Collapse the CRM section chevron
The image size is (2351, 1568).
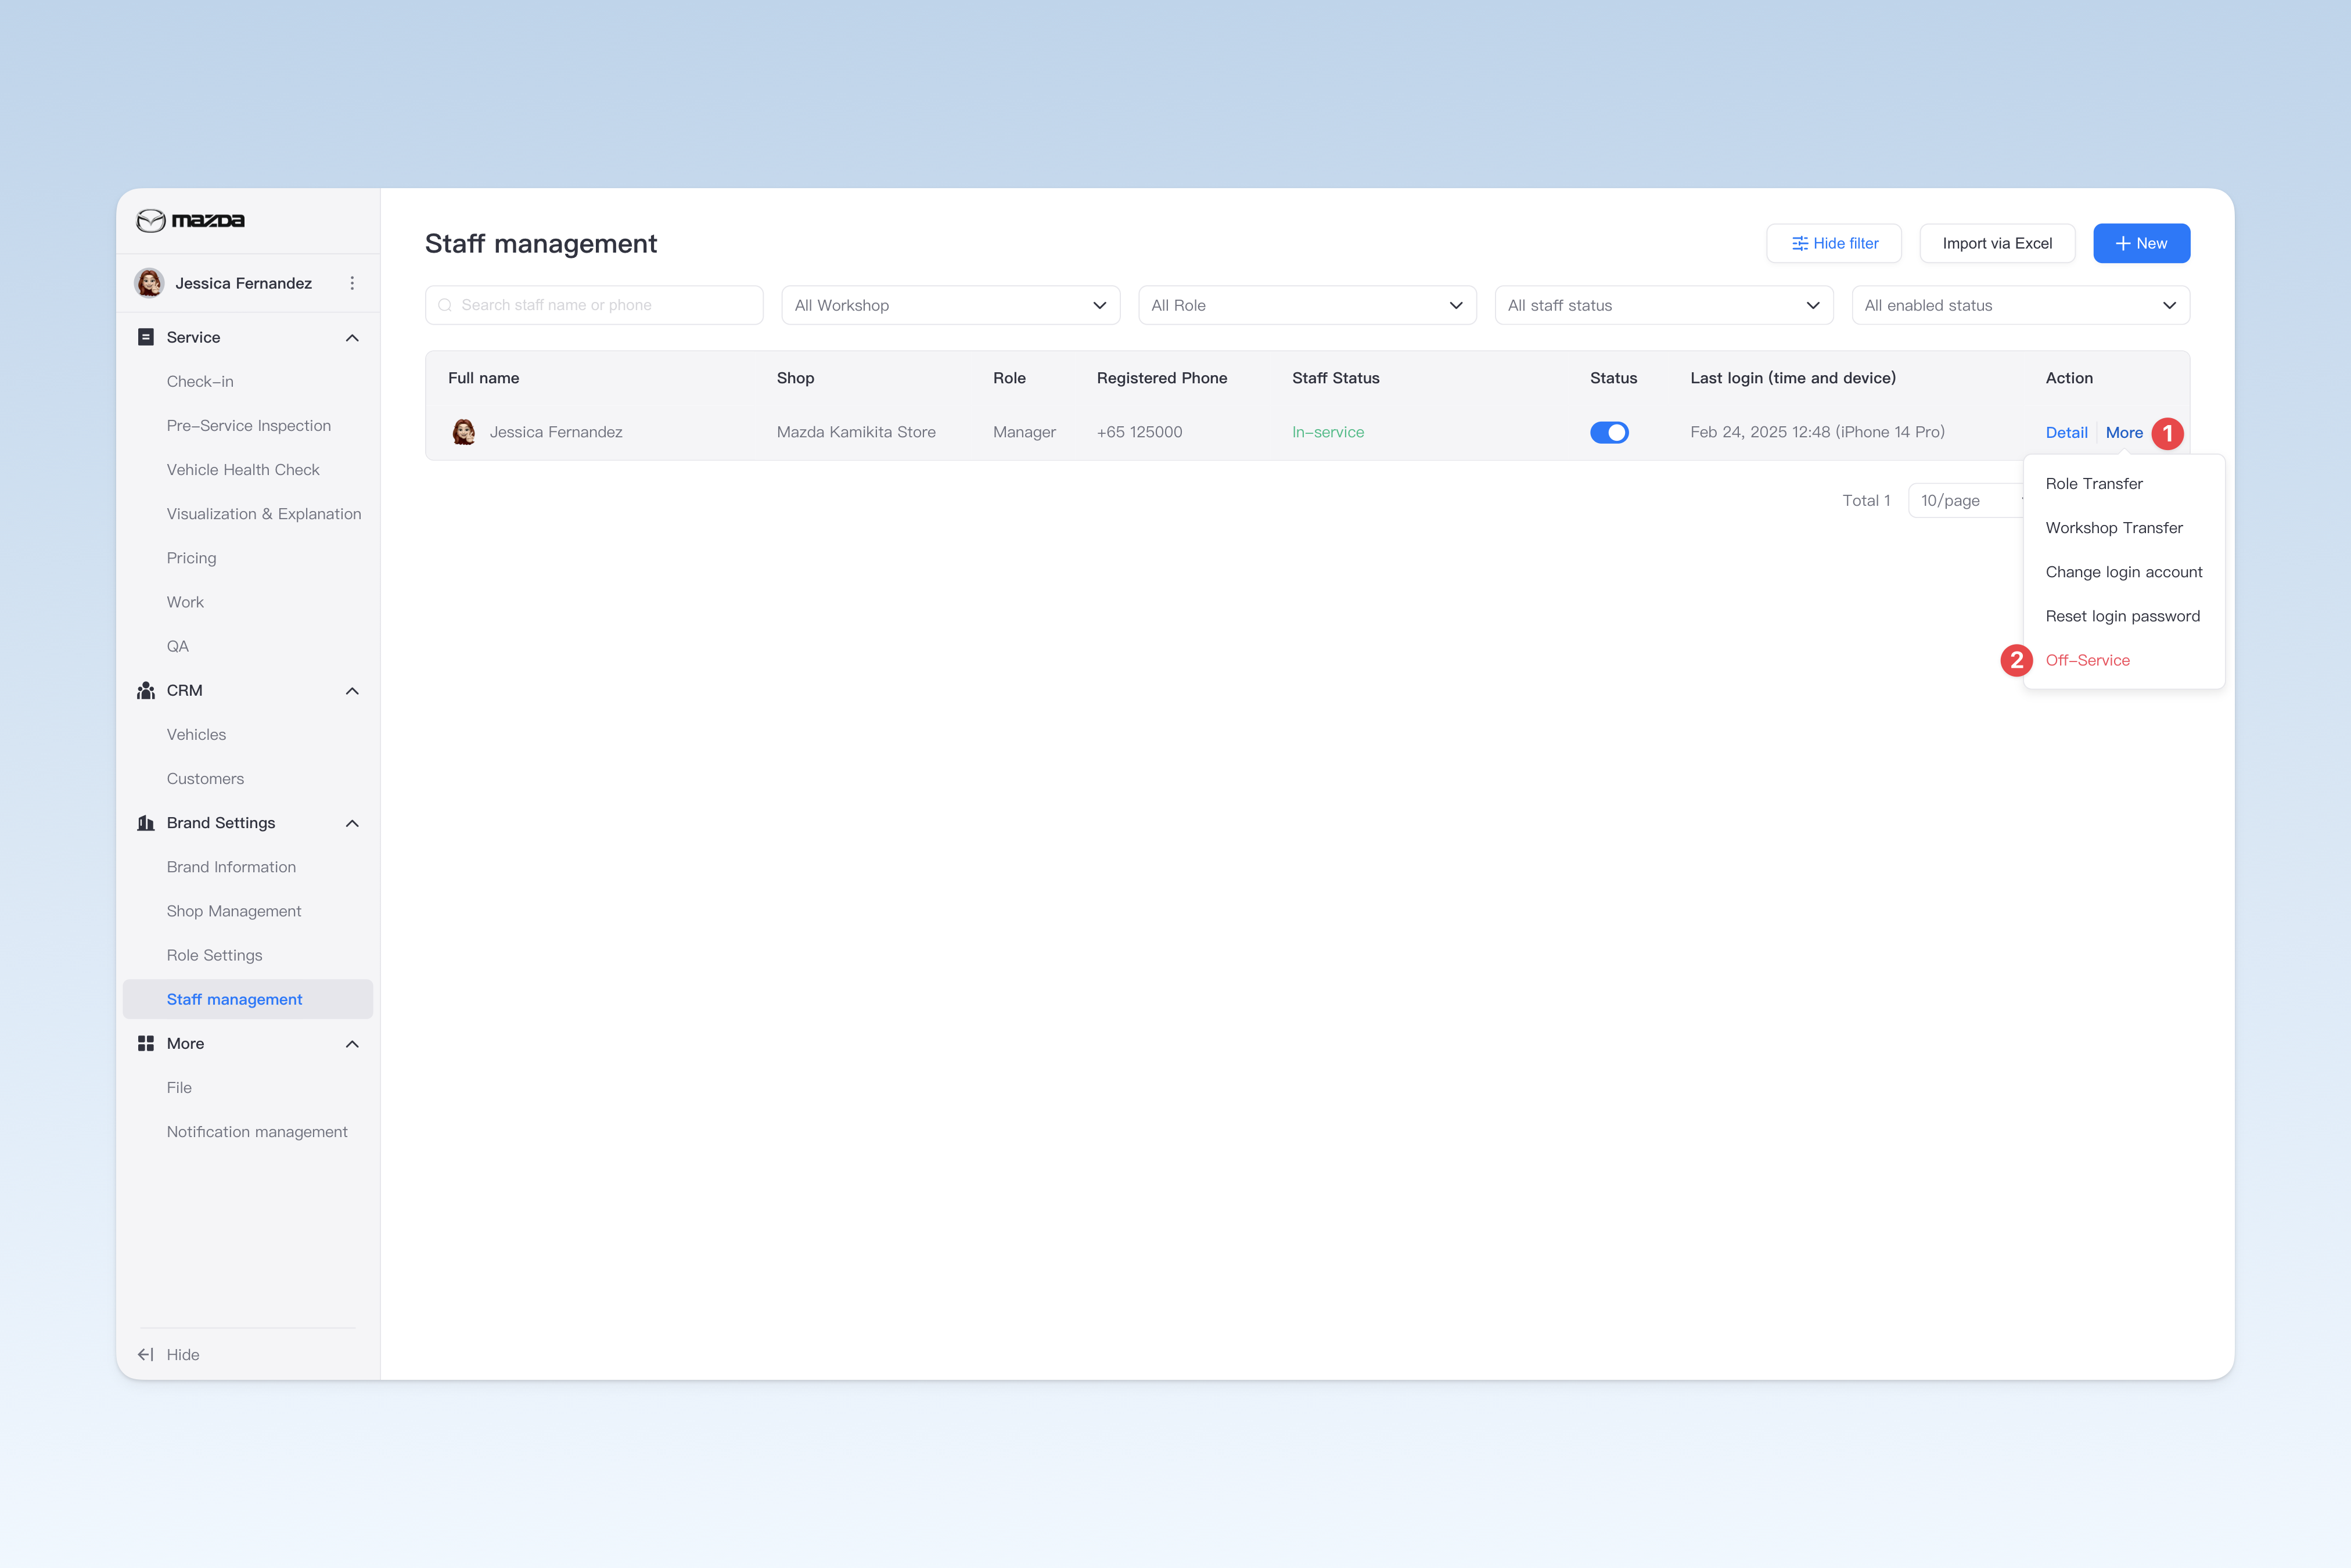(x=352, y=691)
